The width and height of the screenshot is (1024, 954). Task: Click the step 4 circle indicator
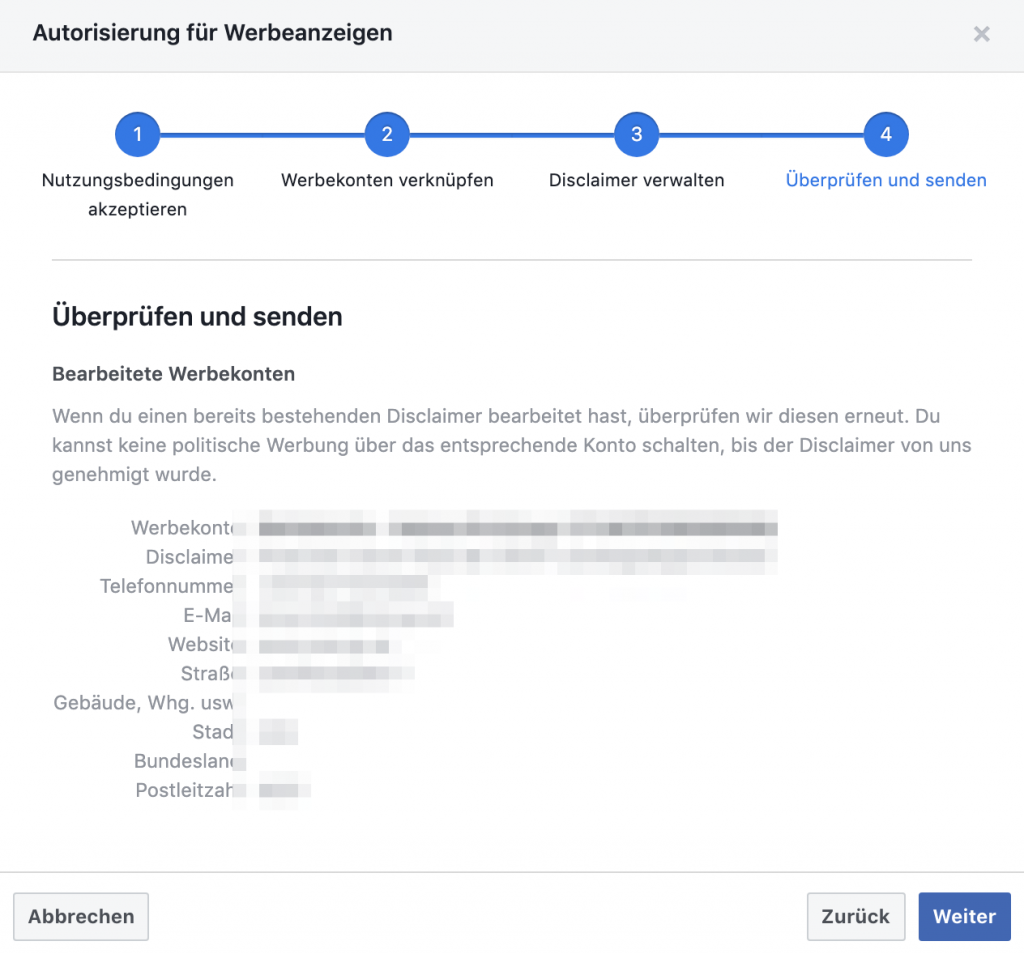[886, 134]
